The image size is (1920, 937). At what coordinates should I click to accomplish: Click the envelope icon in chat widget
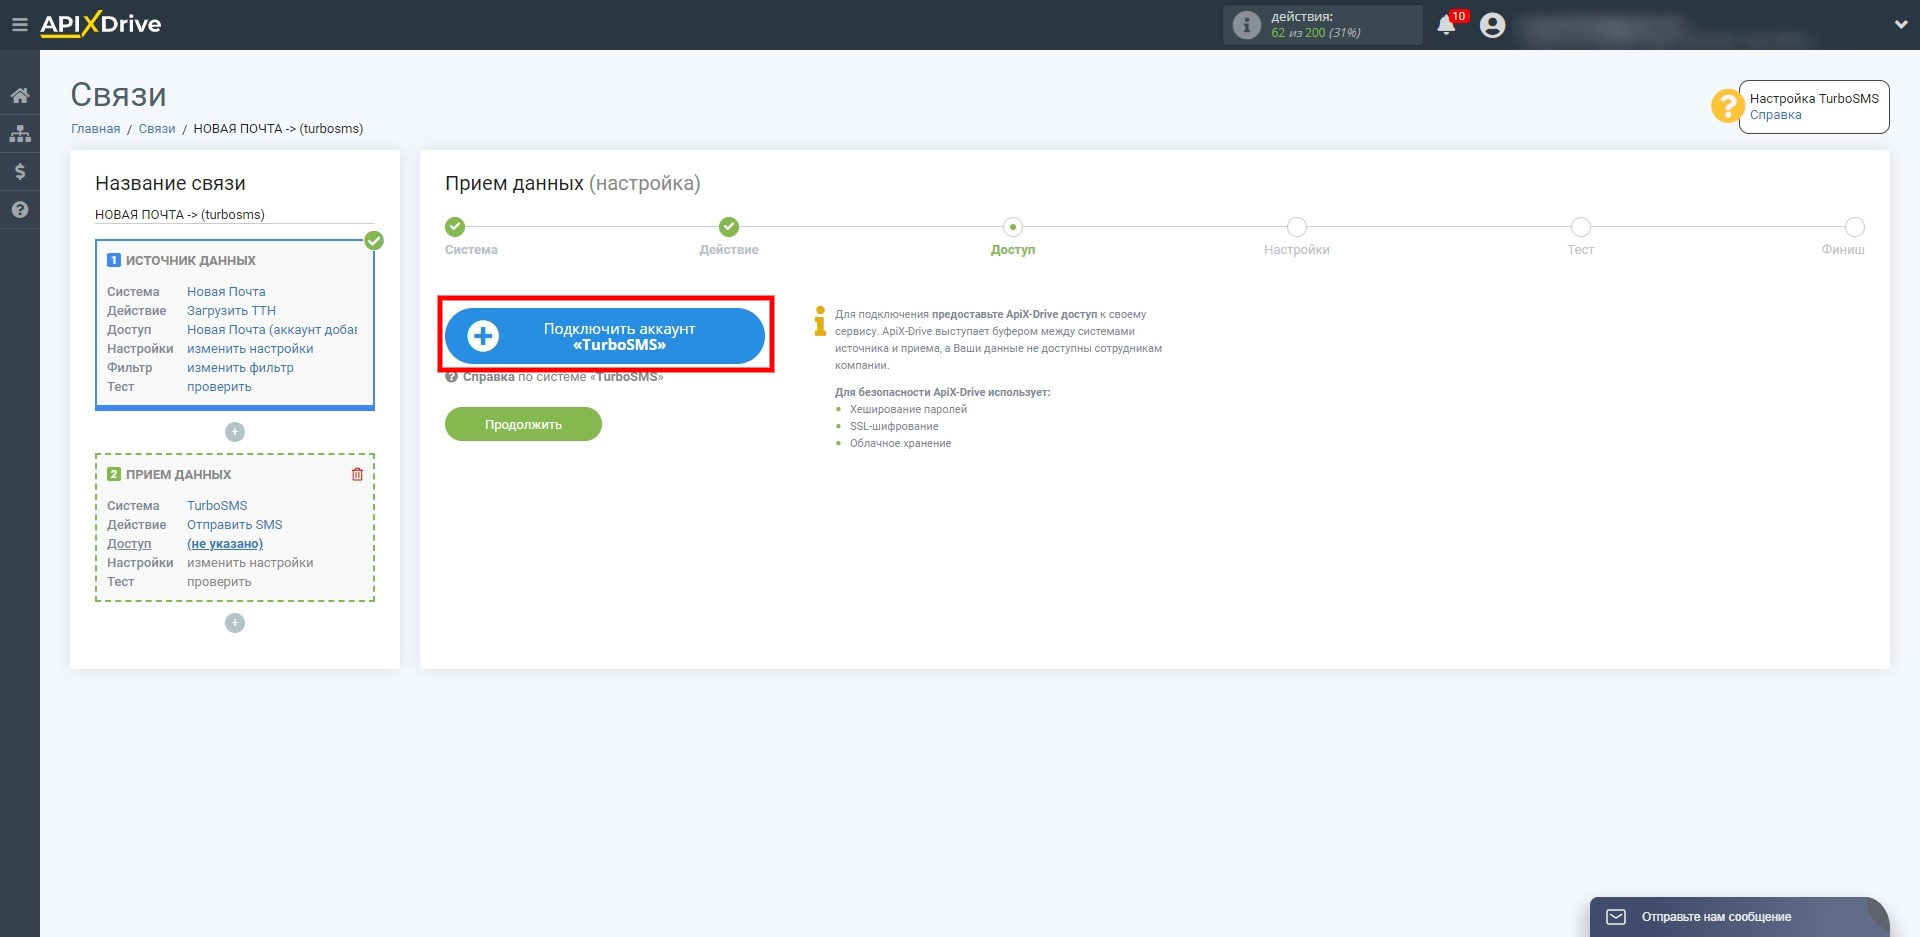point(1616,917)
